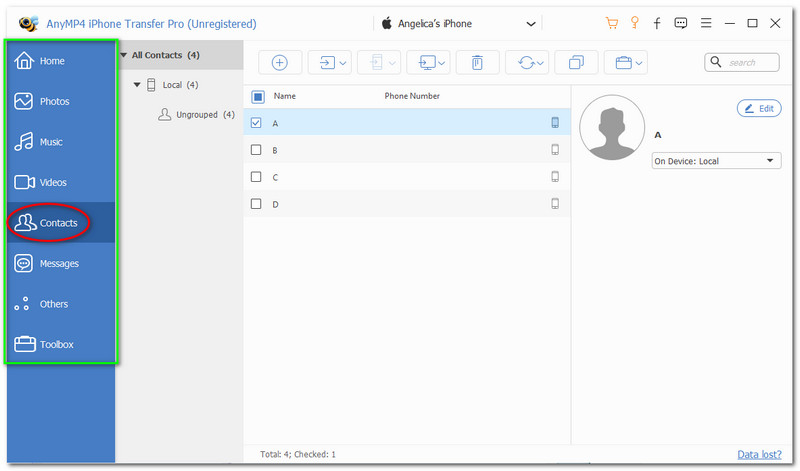This screenshot has width=800, height=471.
Task: Collapse the Local tree node
Action: tap(137, 85)
